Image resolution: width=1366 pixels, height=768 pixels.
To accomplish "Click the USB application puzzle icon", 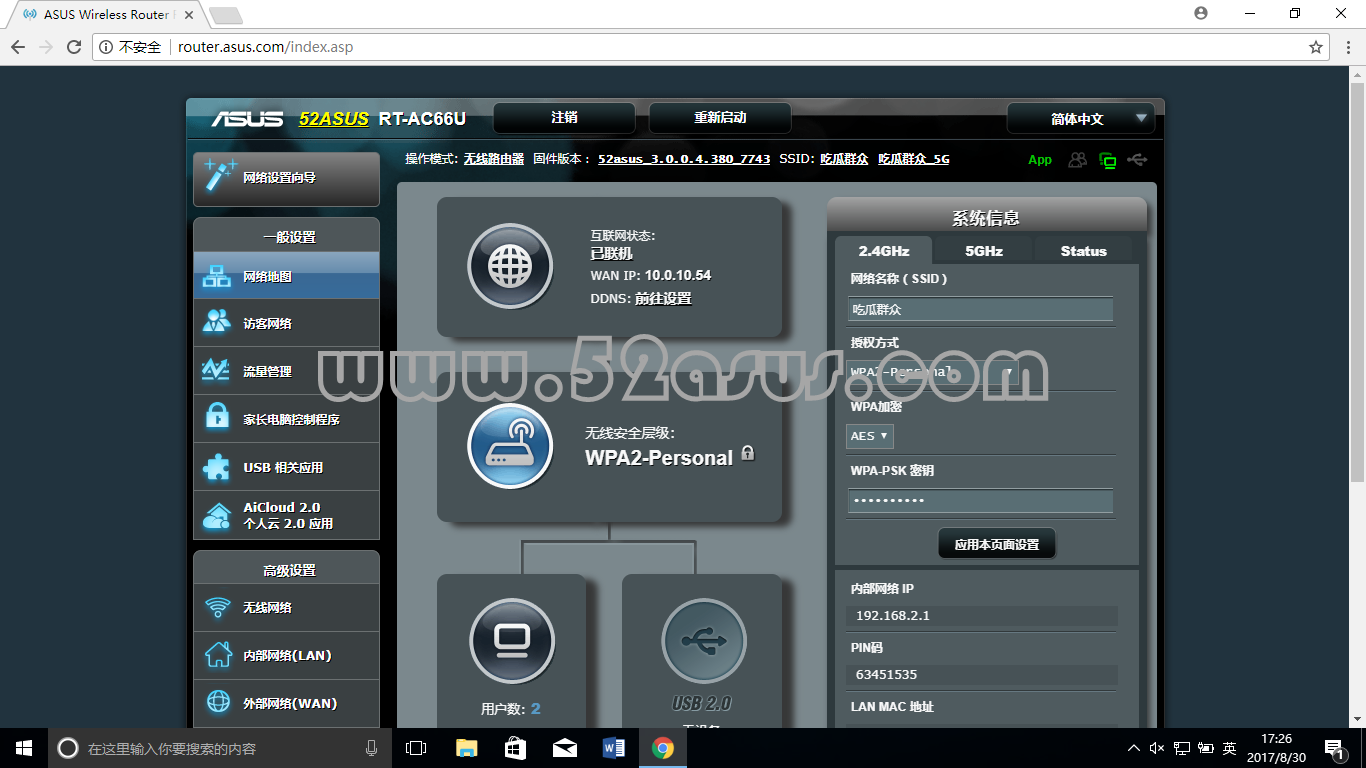I will (x=217, y=466).
